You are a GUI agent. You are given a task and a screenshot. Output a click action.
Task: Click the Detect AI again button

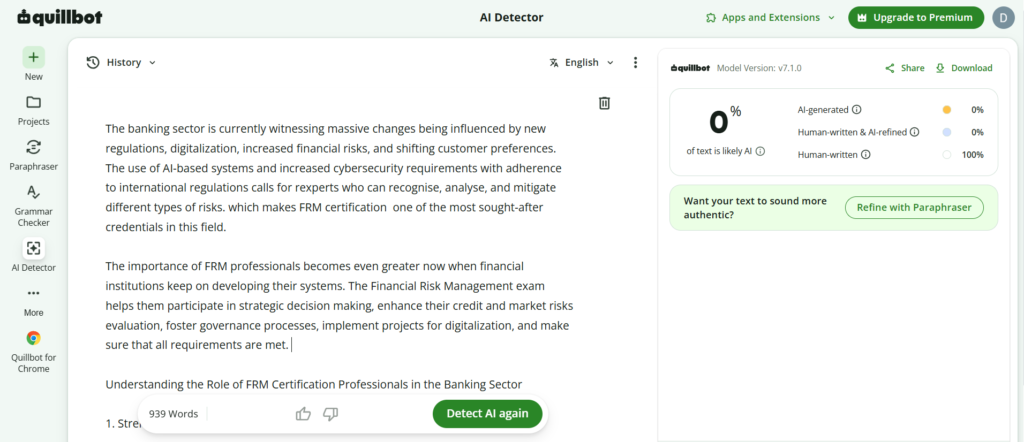click(x=488, y=414)
